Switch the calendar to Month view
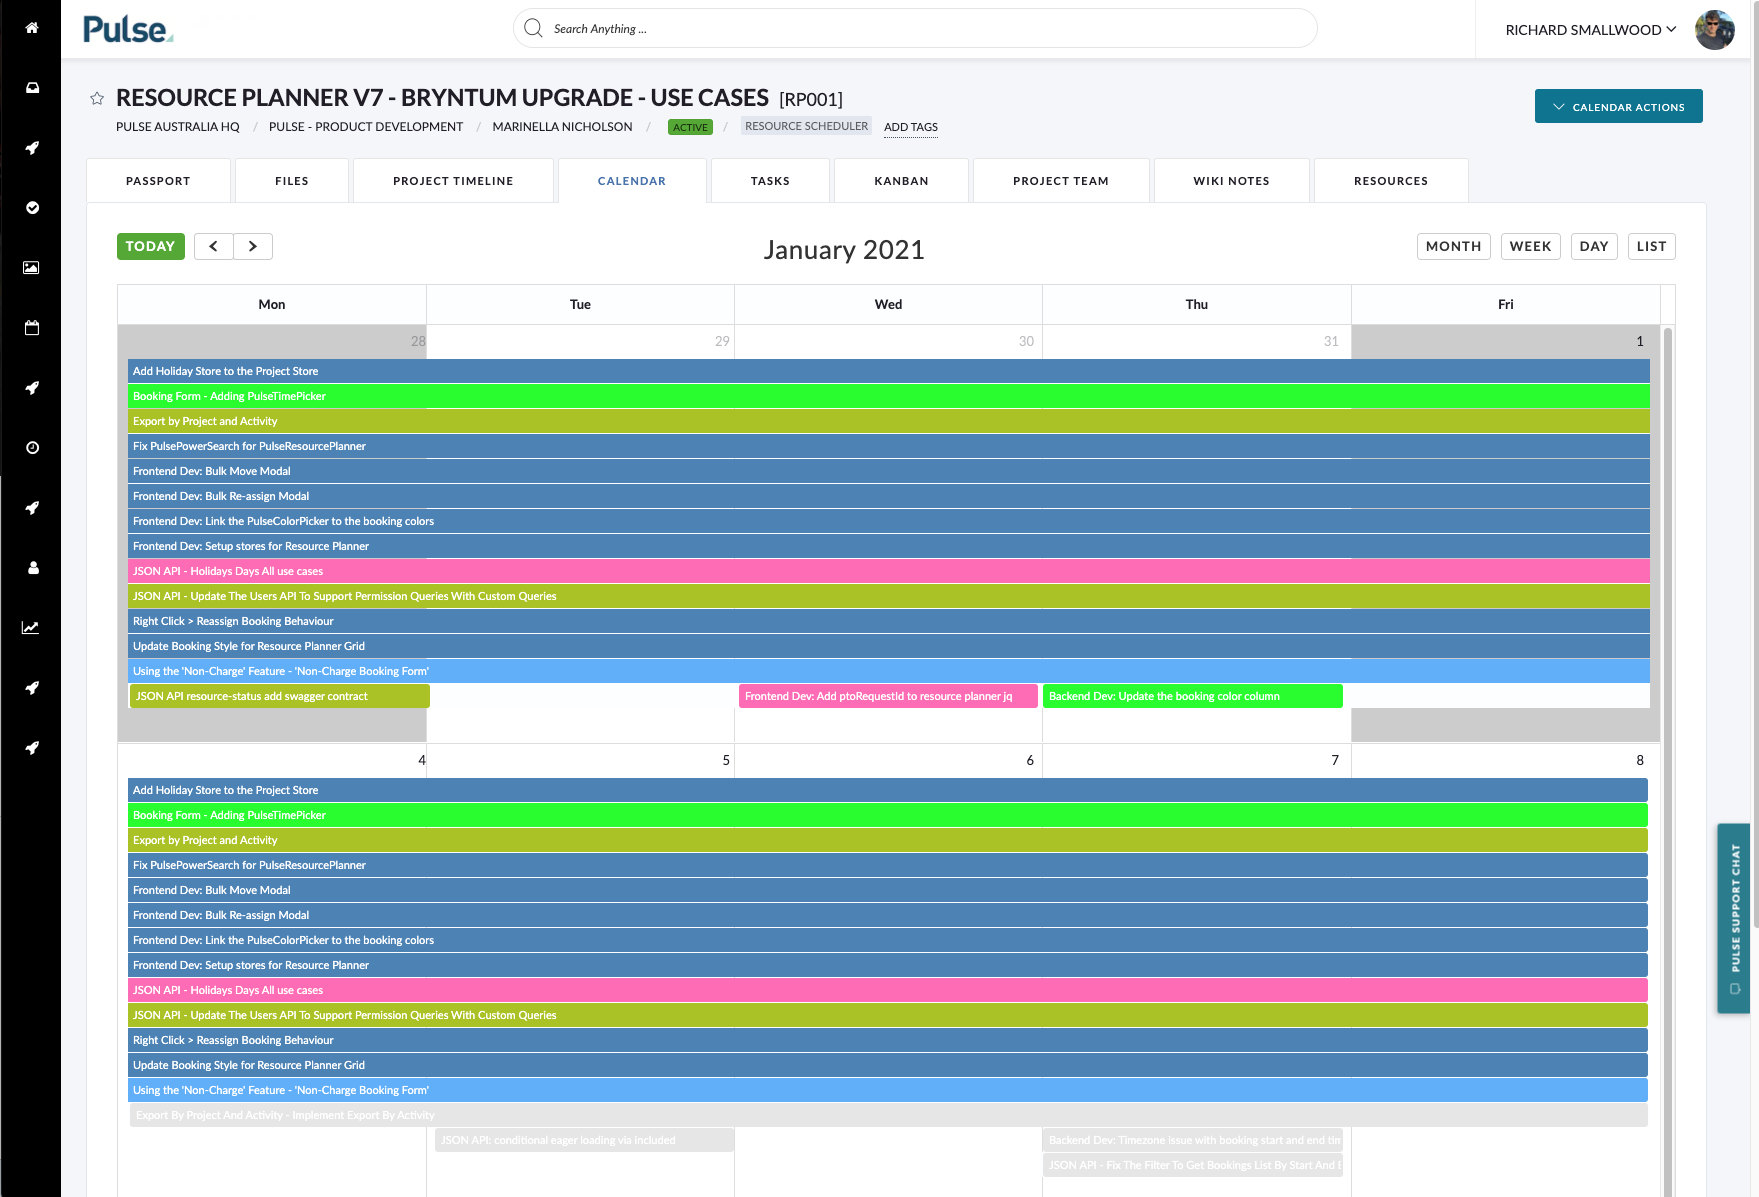The height and width of the screenshot is (1197, 1759). pyautogui.click(x=1453, y=246)
